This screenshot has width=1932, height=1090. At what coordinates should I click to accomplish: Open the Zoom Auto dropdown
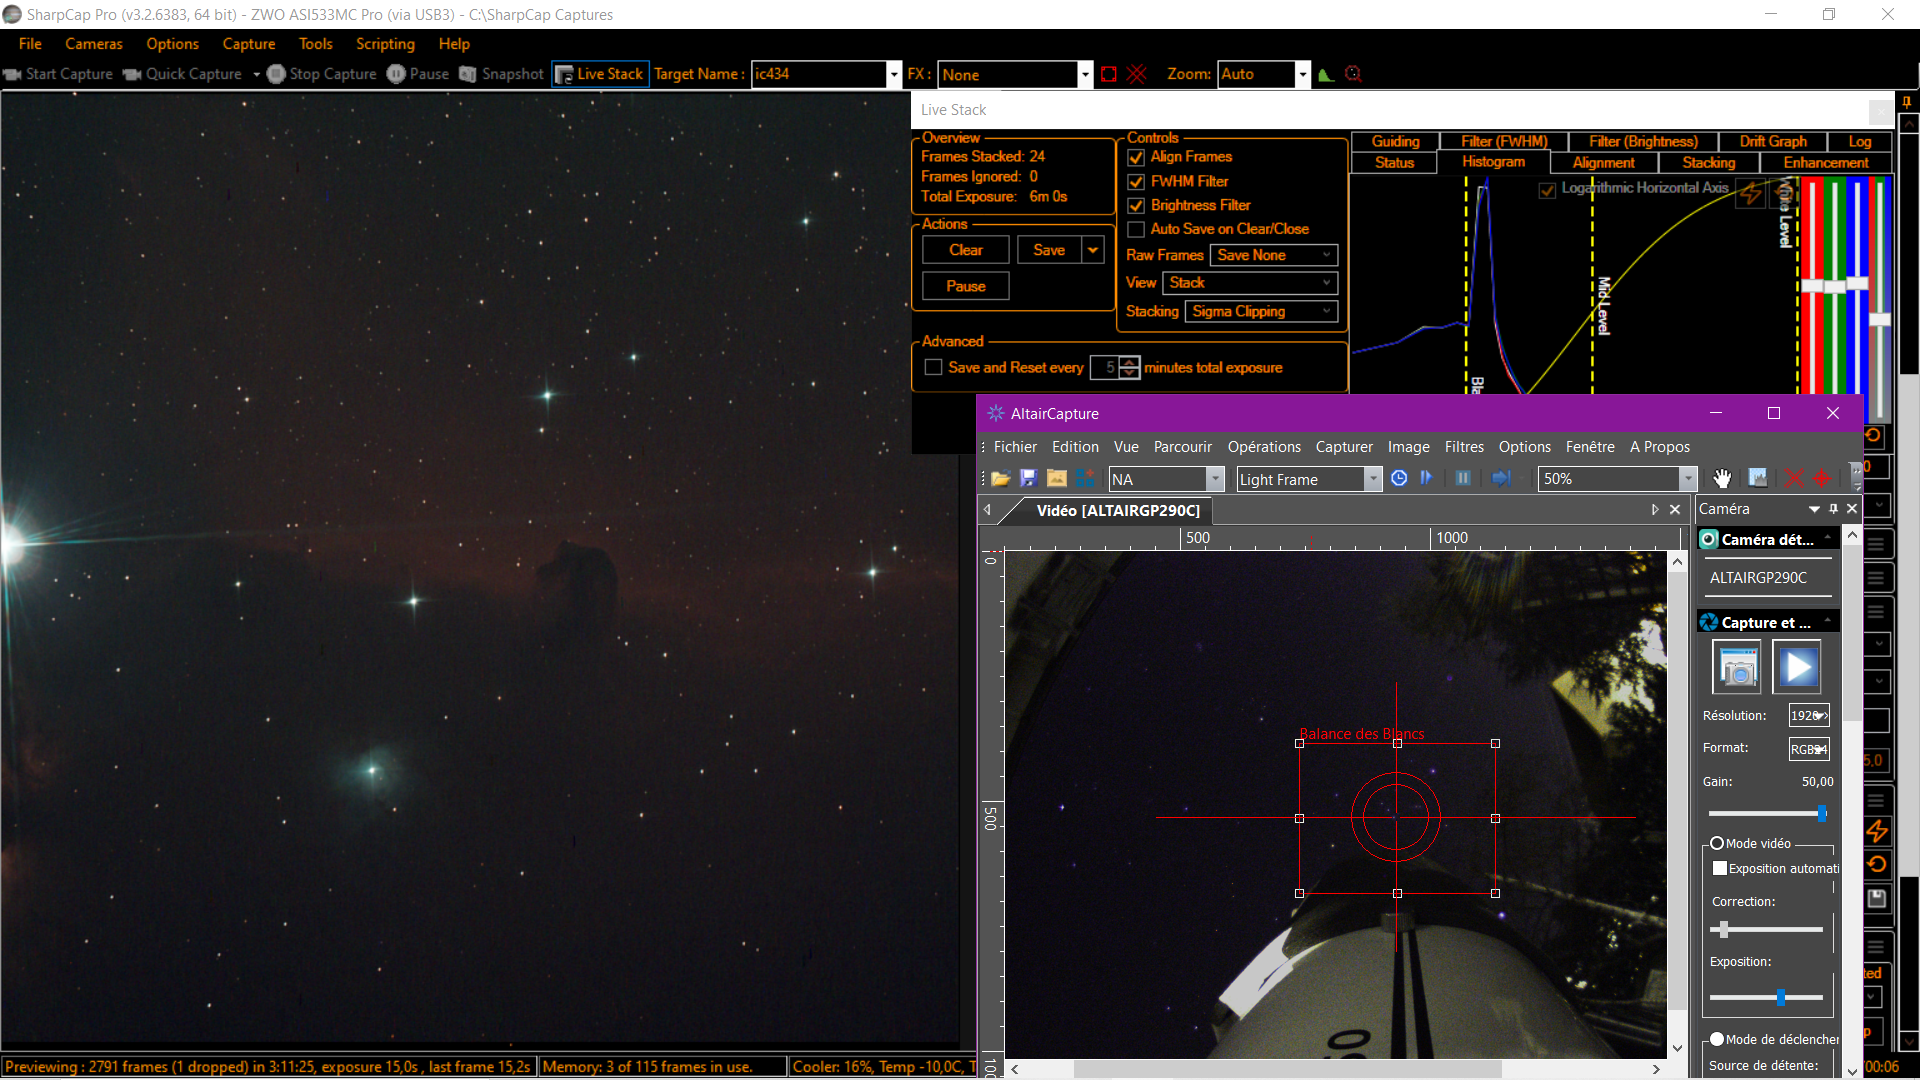1302,75
